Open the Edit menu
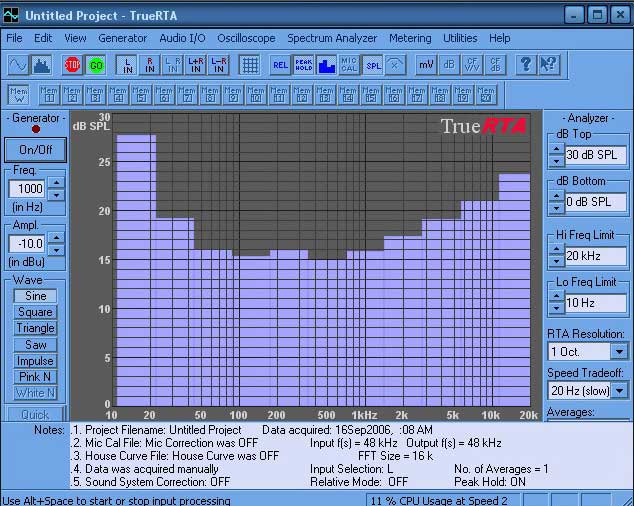Image resolution: width=634 pixels, height=506 pixels. tap(43, 38)
